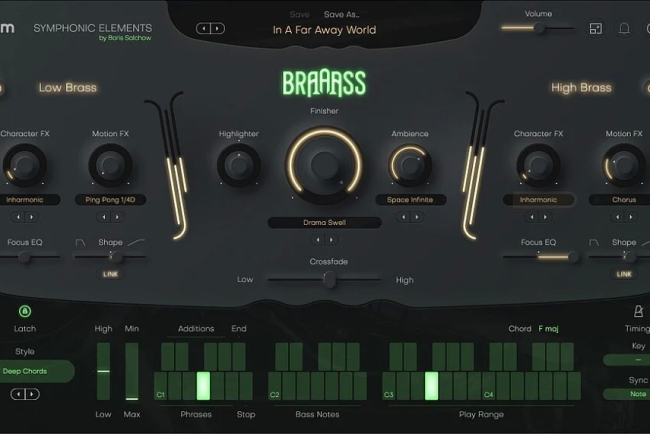This screenshot has width=650, height=434.
Task: Click the Ambience knob
Action: (x=410, y=165)
